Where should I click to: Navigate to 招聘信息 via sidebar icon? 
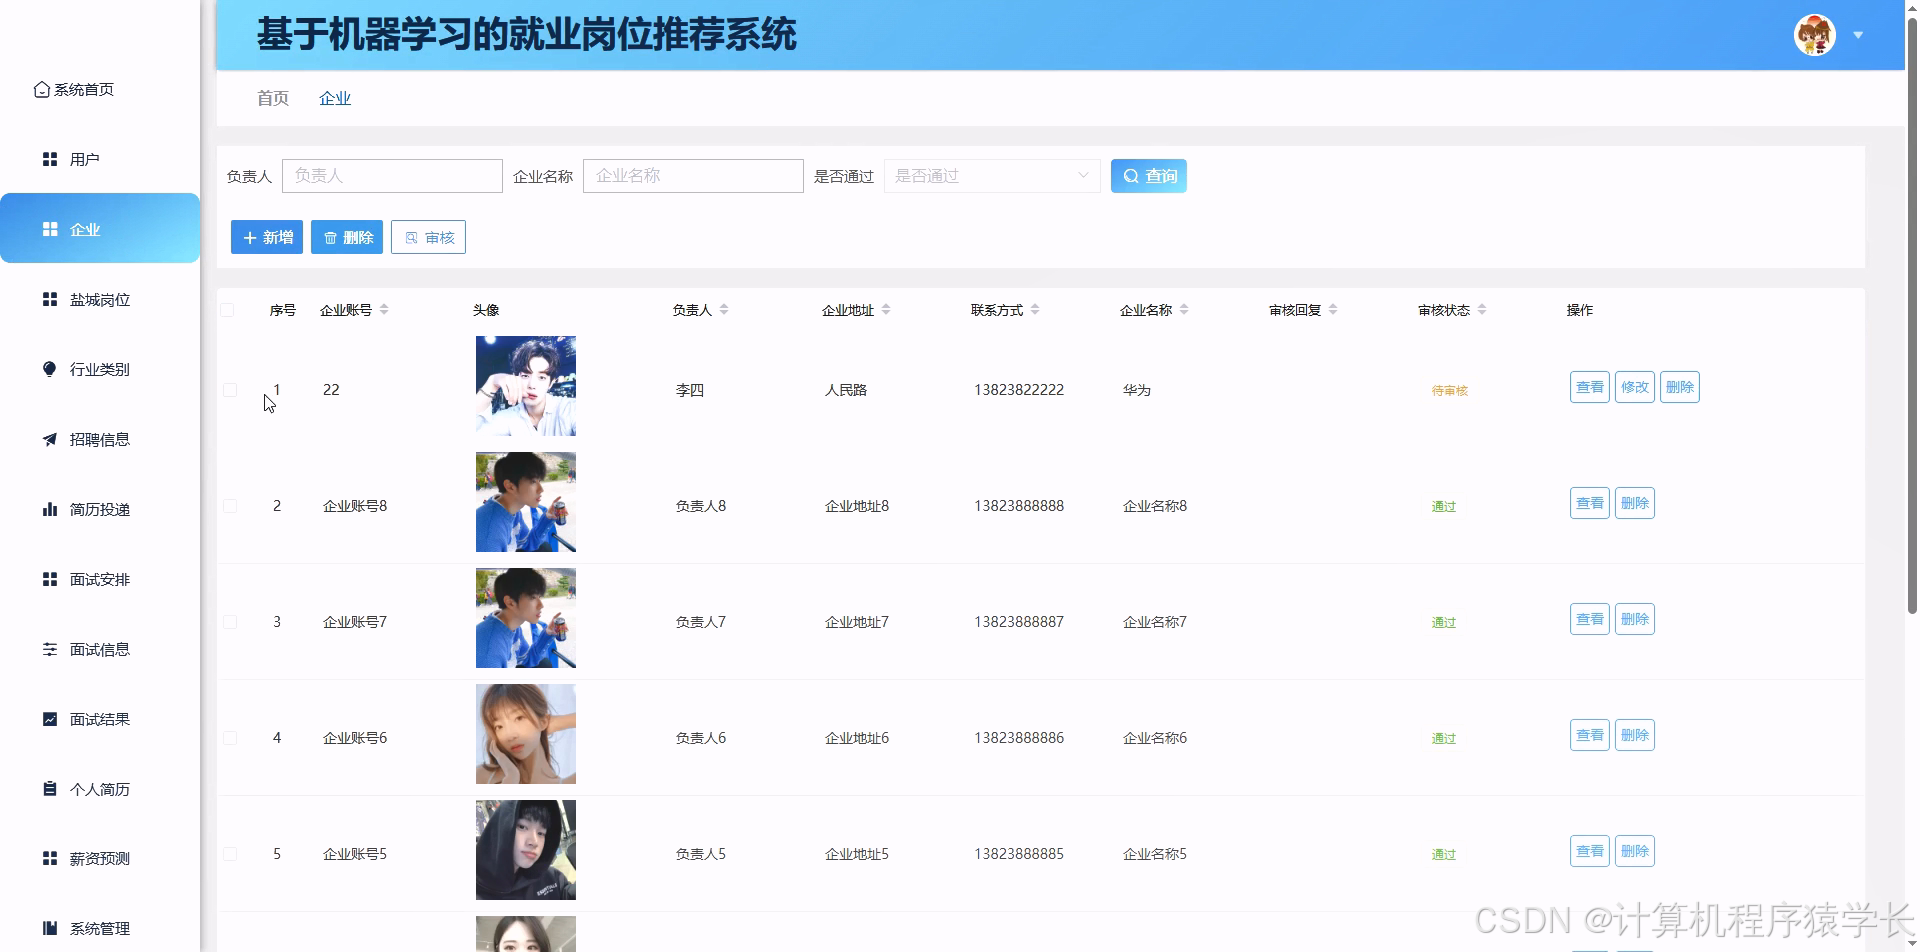pyautogui.click(x=99, y=439)
